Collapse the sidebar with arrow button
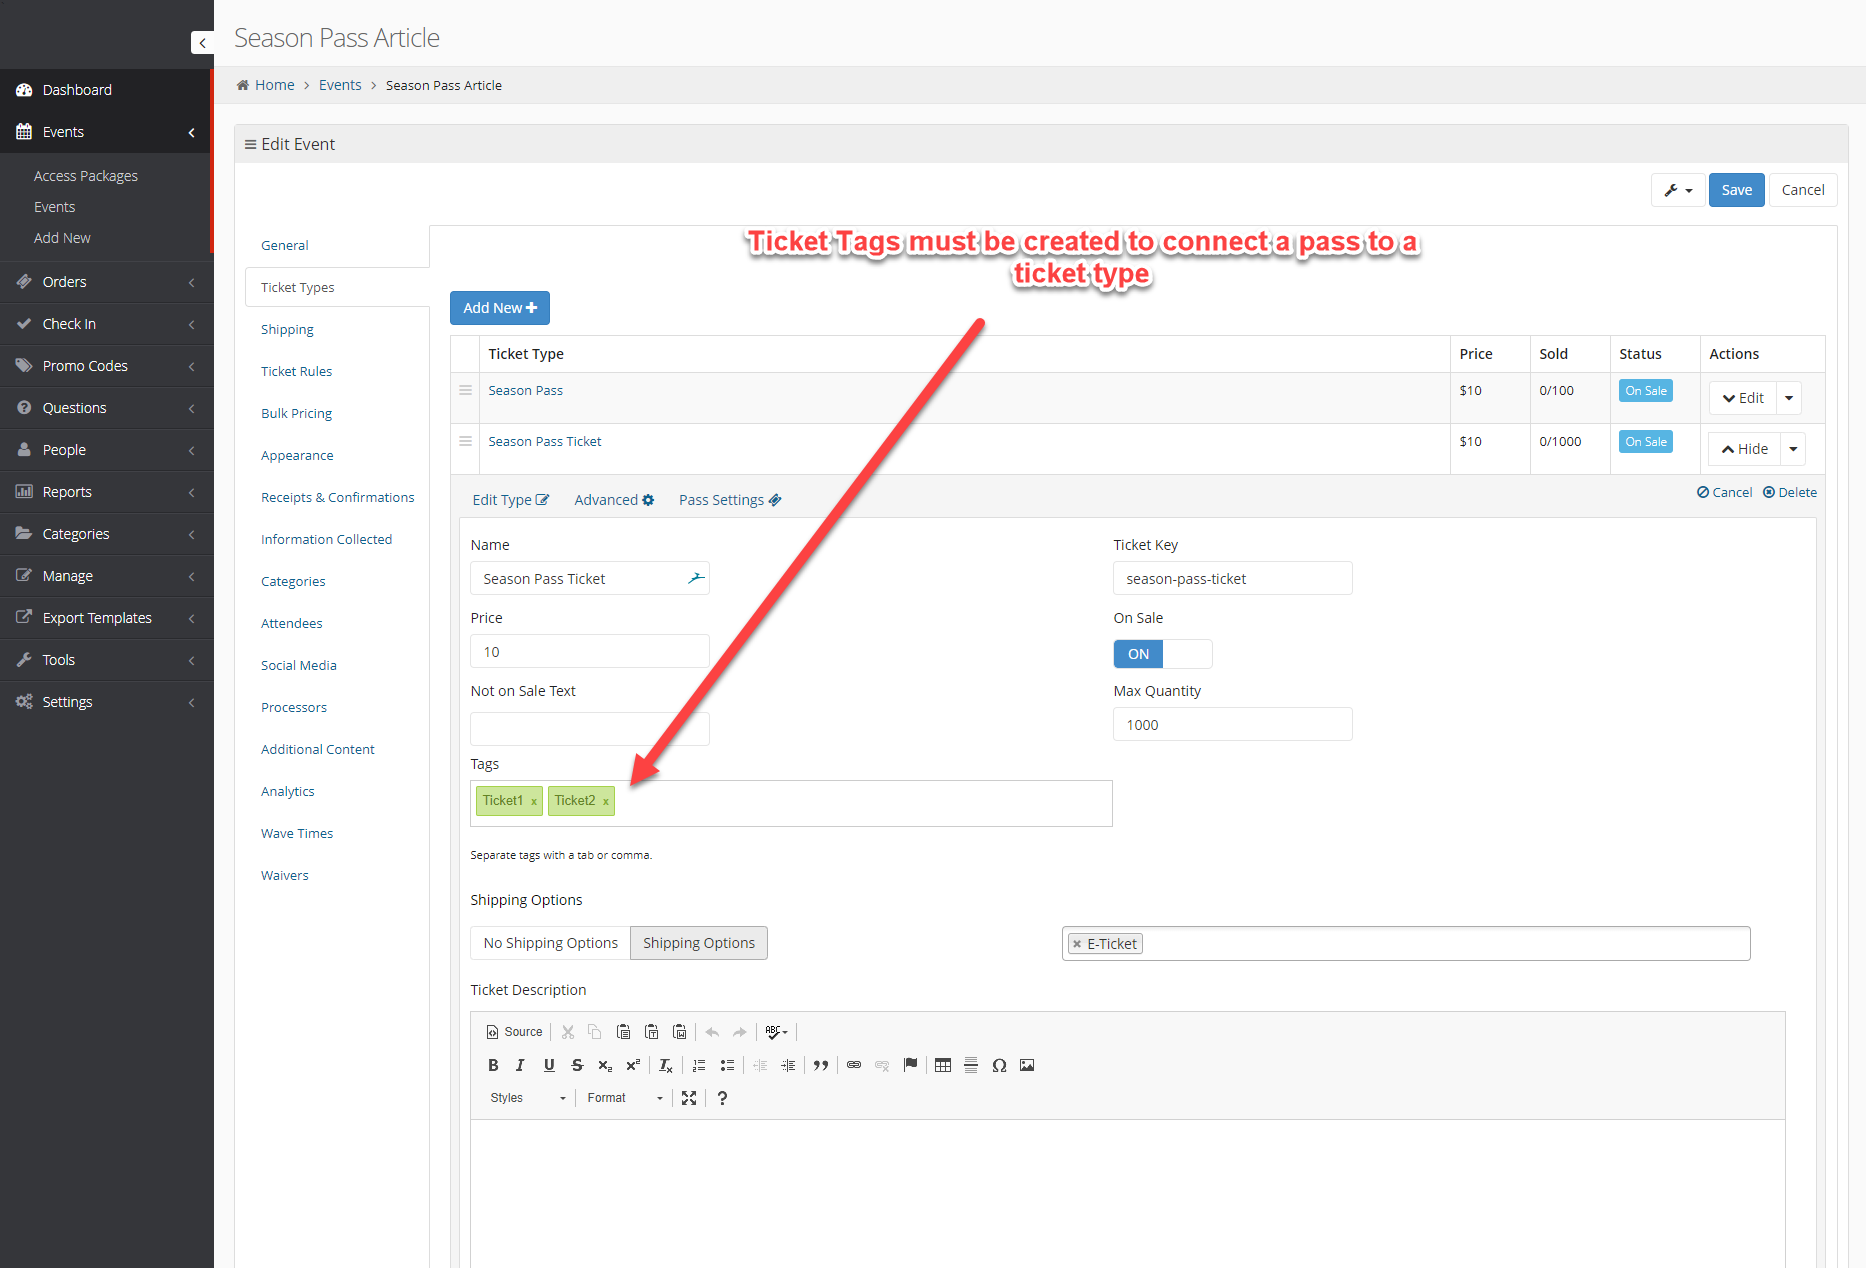The width and height of the screenshot is (1866, 1268). pos(202,42)
